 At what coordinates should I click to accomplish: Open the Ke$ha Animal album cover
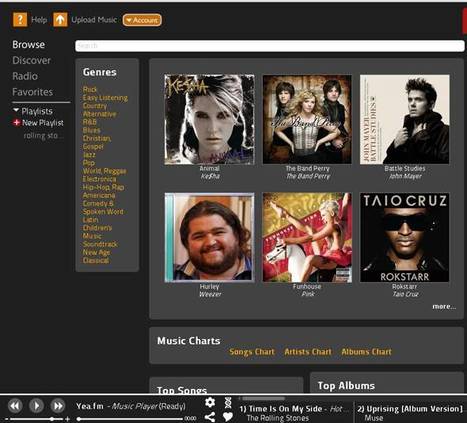click(209, 119)
